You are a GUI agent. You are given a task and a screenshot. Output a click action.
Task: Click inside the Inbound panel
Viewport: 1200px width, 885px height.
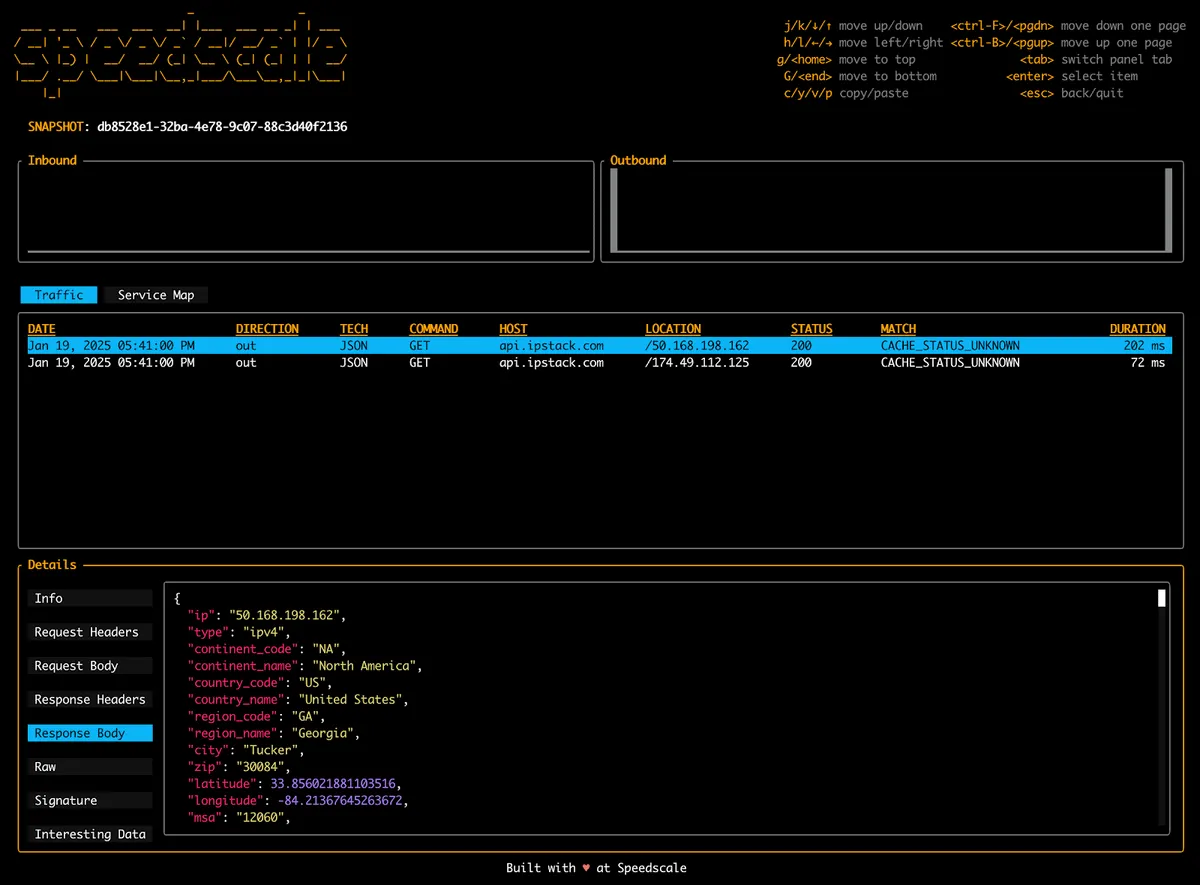tap(305, 210)
